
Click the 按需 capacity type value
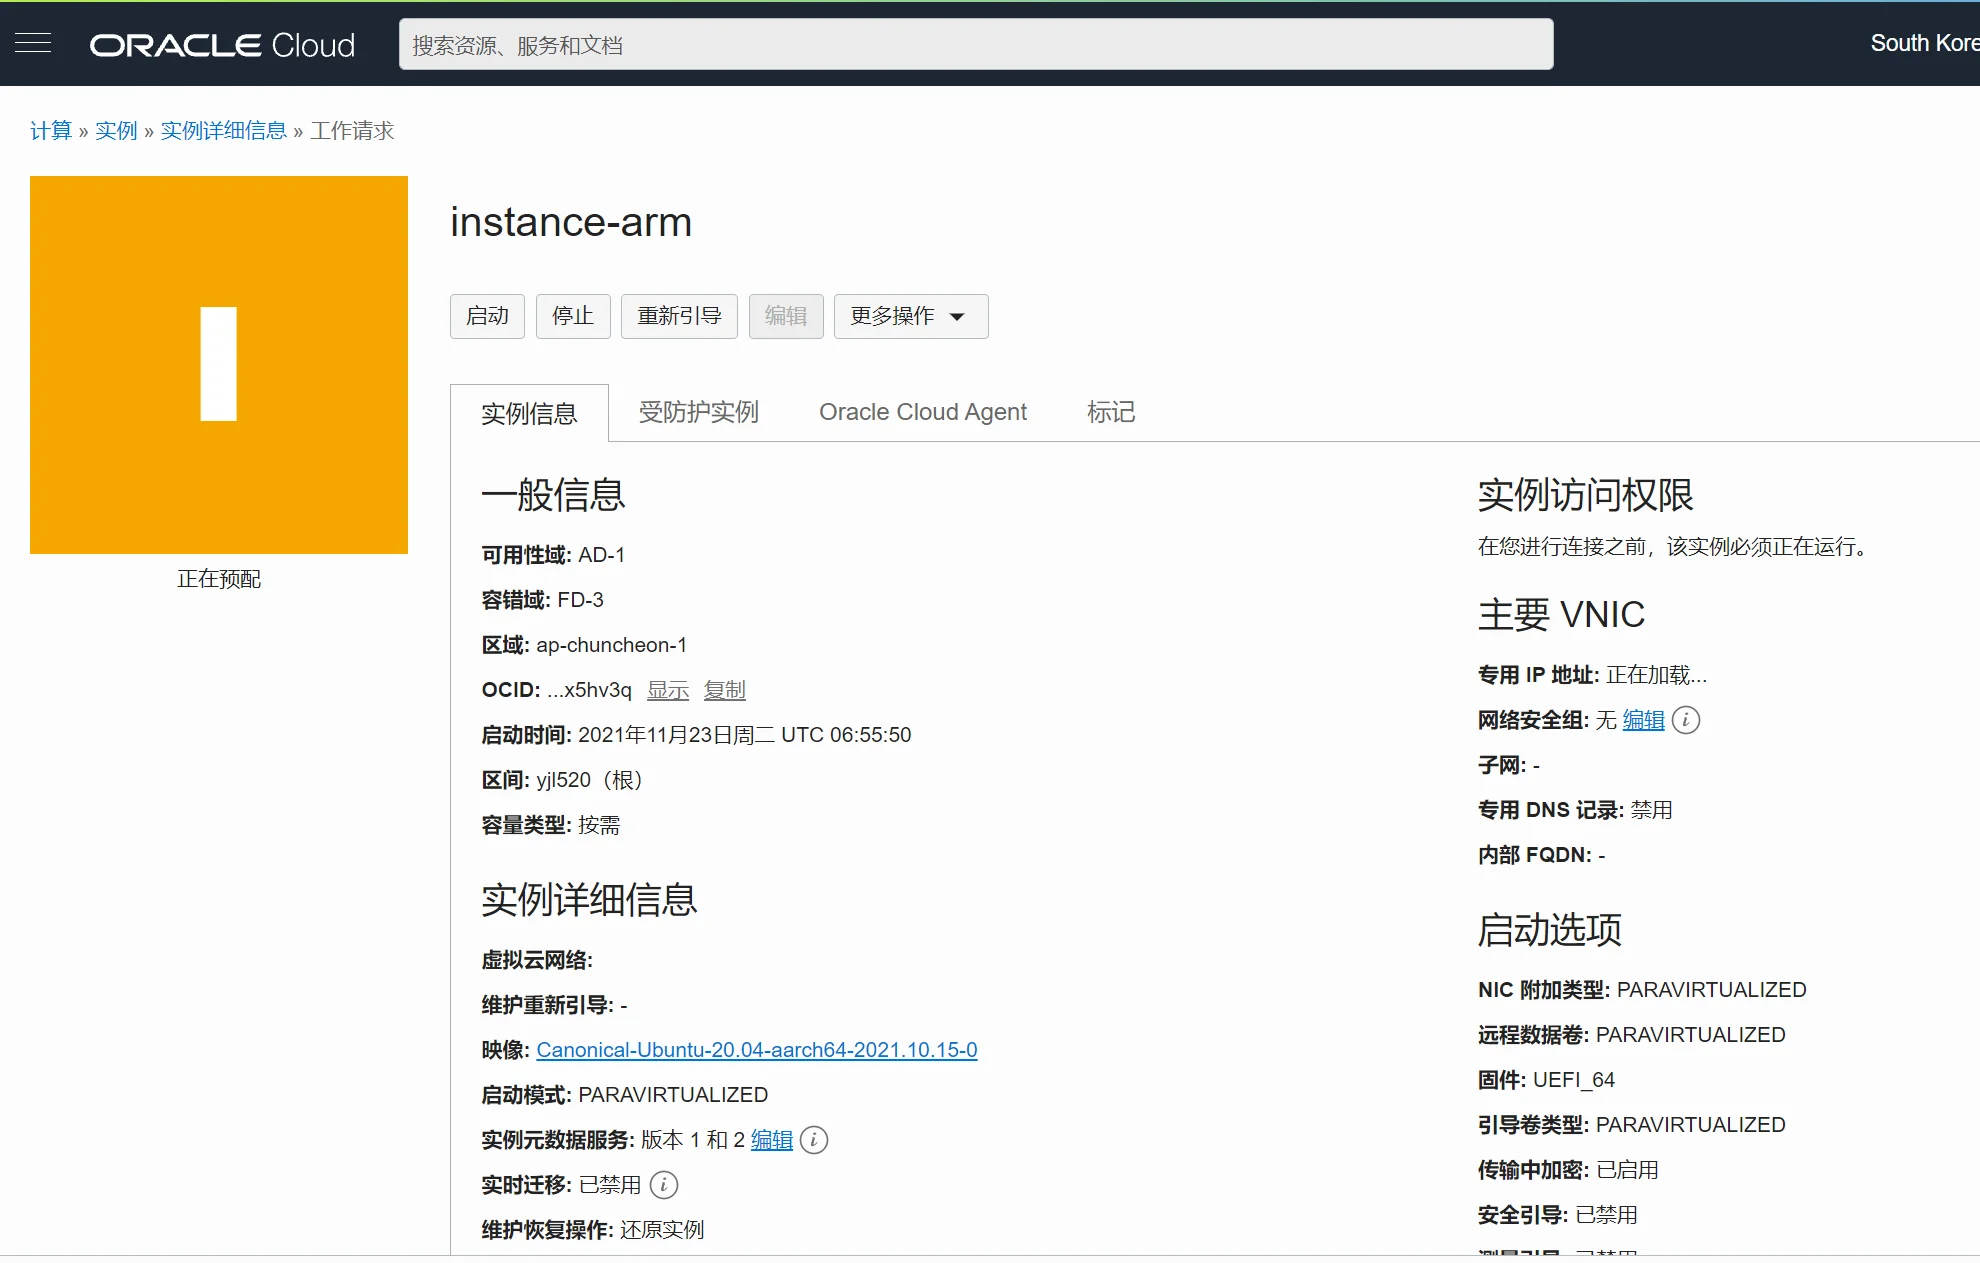599,825
